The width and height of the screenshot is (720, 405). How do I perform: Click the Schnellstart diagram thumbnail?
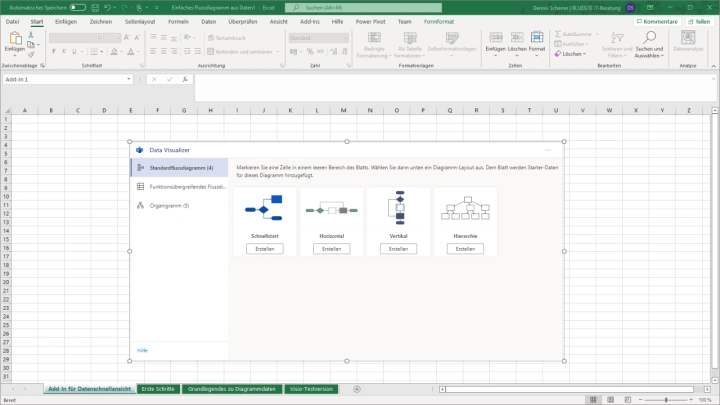point(264,208)
